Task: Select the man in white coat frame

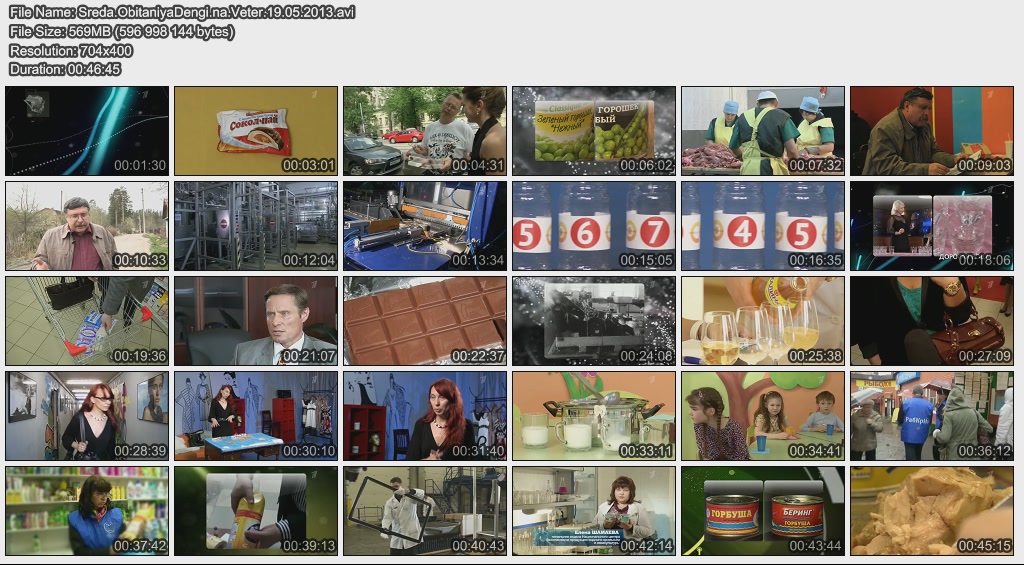Action: (424, 511)
